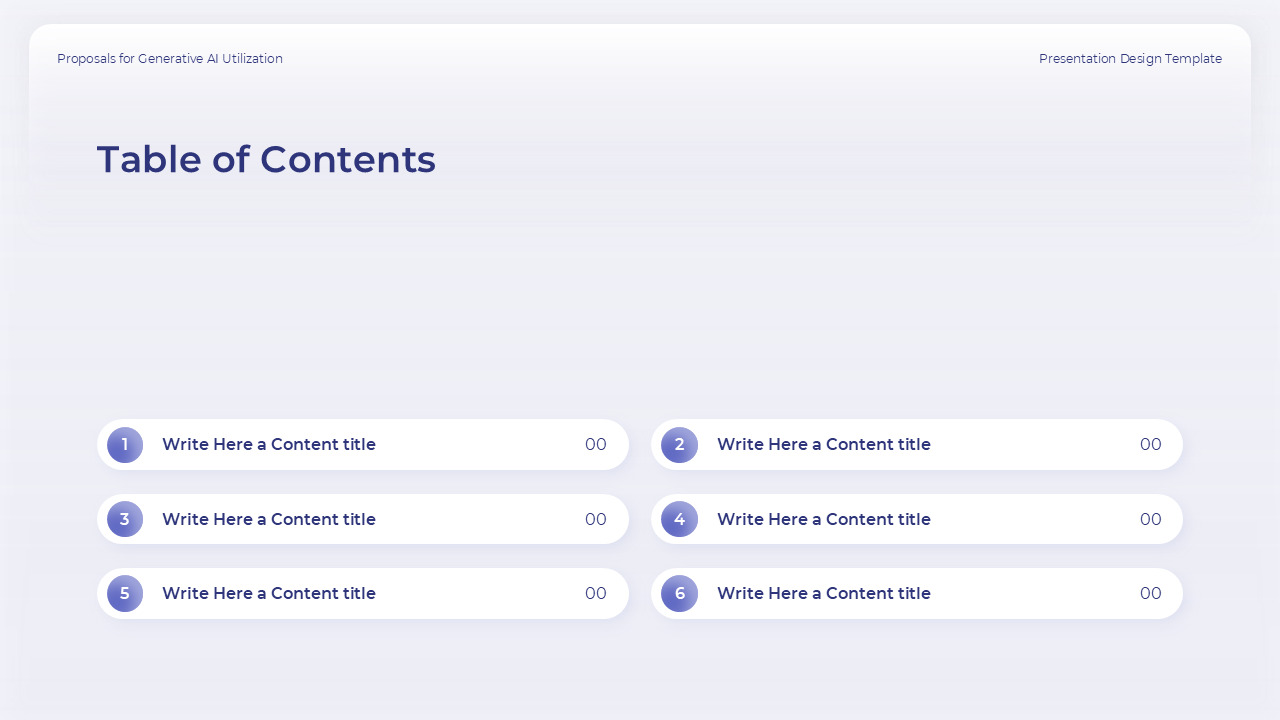Select the number 3 circle badge
Viewport: 1280px width, 720px height.
(125, 519)
